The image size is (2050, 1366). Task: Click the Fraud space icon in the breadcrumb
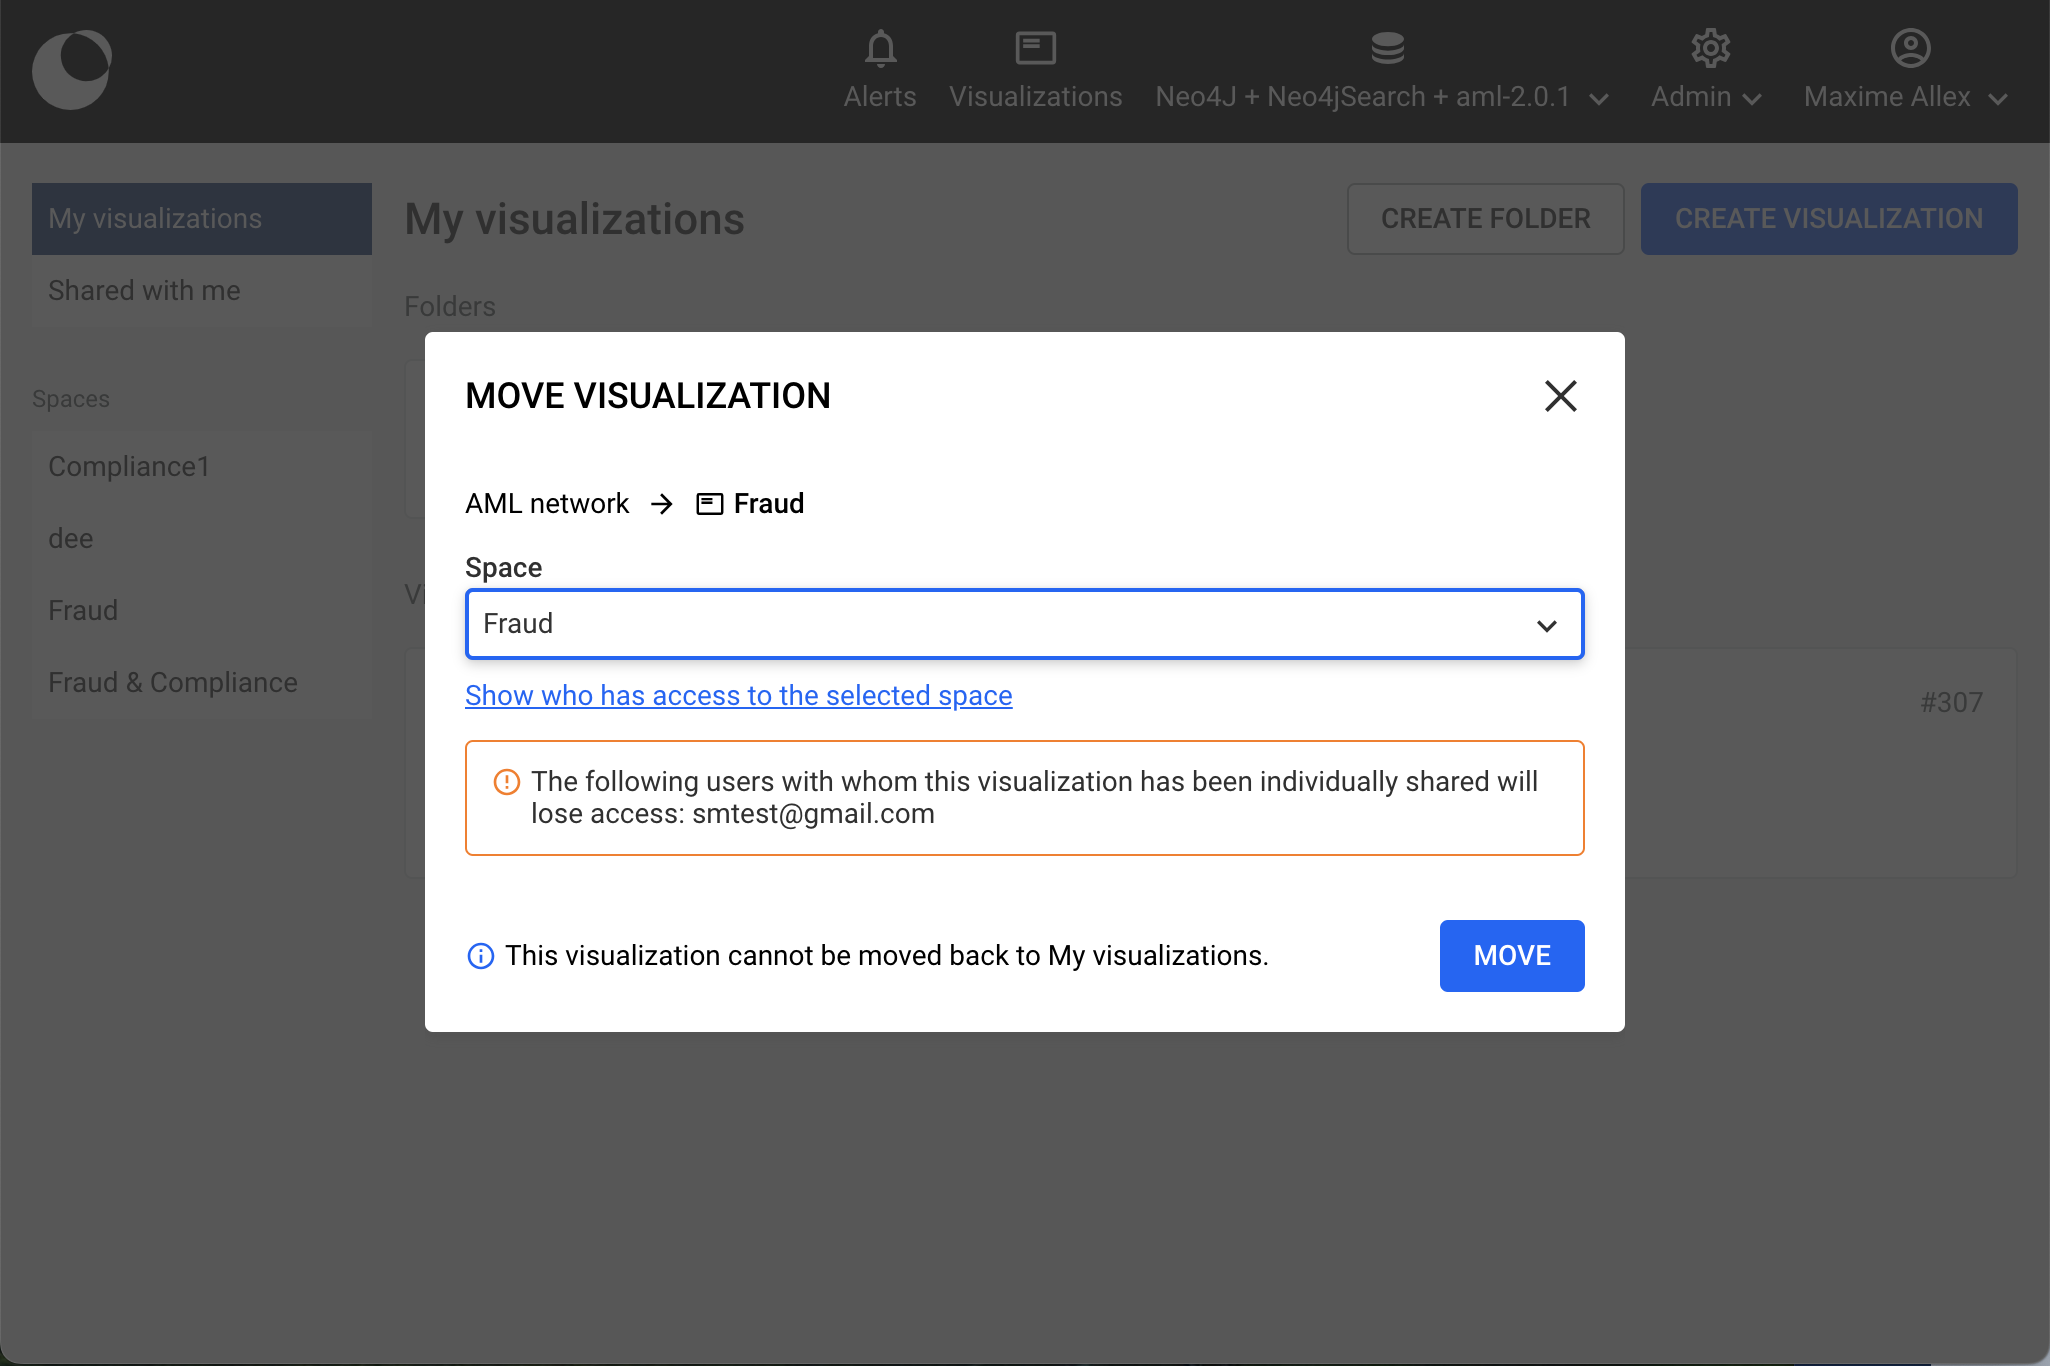point(710,504)
